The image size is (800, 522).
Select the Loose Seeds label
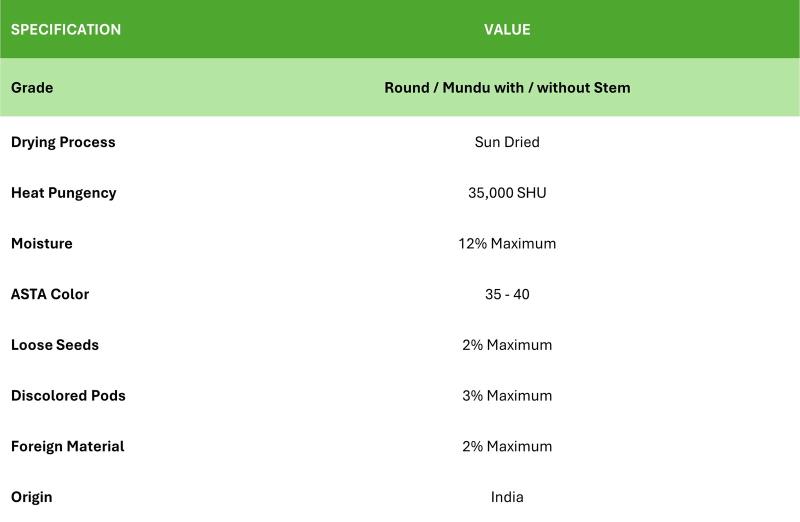(x=55, y=345)
